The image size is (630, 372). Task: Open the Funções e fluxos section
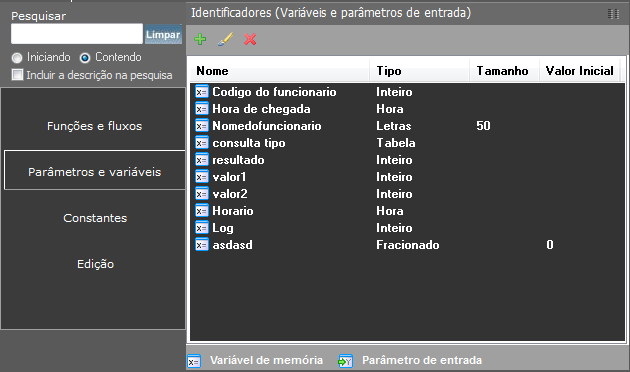pyautogui.click(x=94, y=126)
